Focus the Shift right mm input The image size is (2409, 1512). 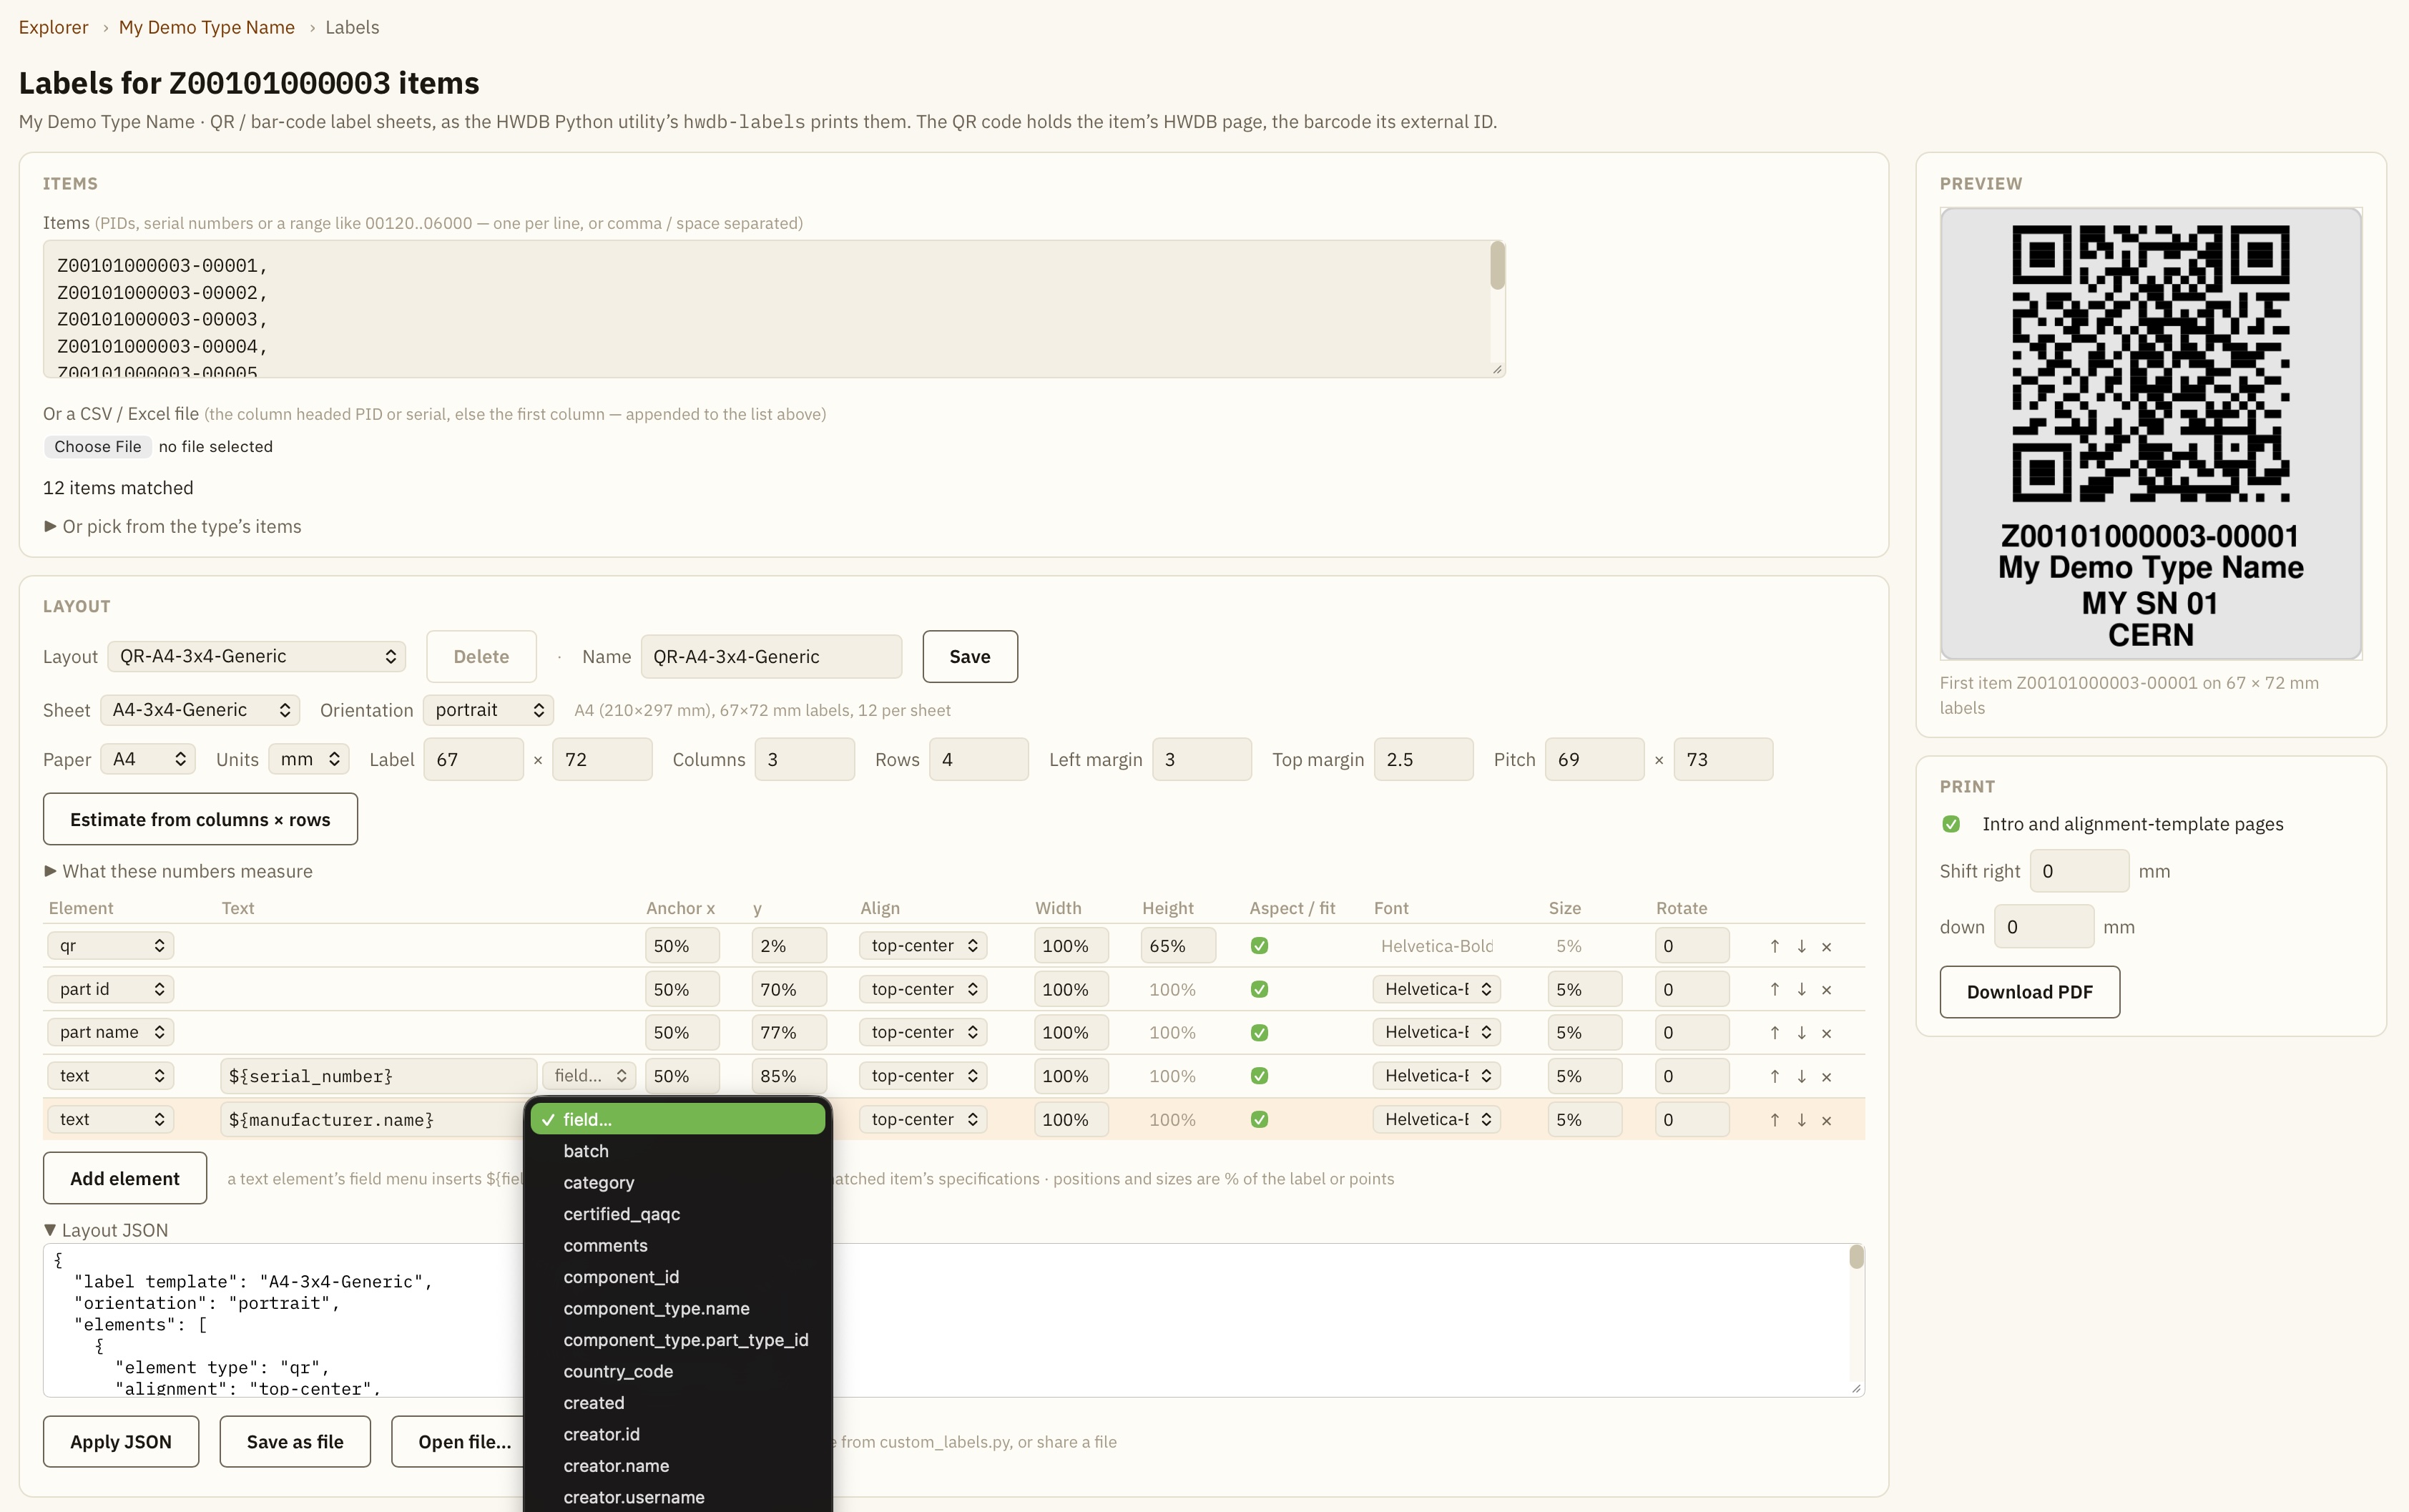click(x=2079, y=871)
